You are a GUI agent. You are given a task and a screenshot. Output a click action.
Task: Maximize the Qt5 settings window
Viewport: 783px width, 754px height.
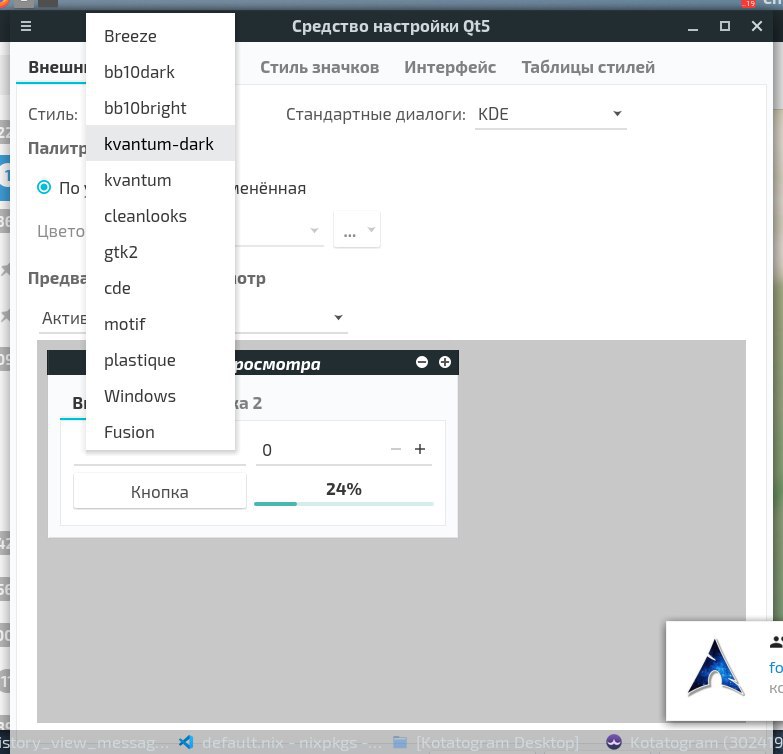725,26
